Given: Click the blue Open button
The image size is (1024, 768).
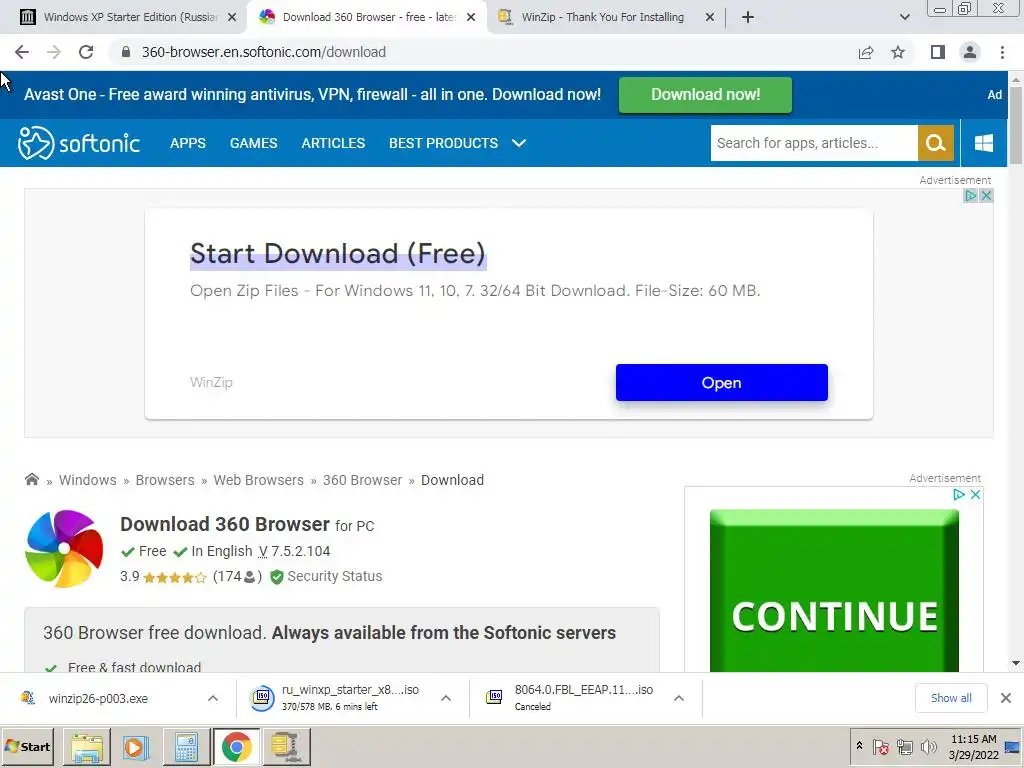Looking at the screenshot, I should [722, 383].
